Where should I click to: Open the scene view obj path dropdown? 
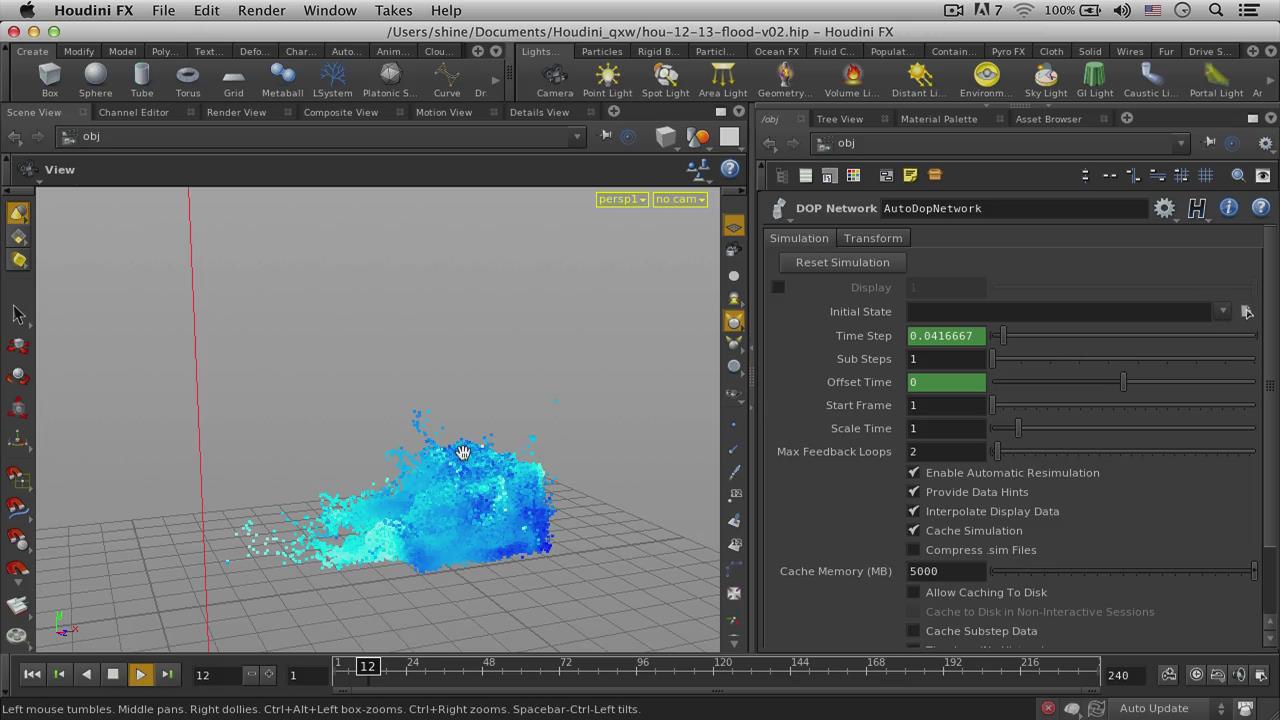tap(577, 136)
